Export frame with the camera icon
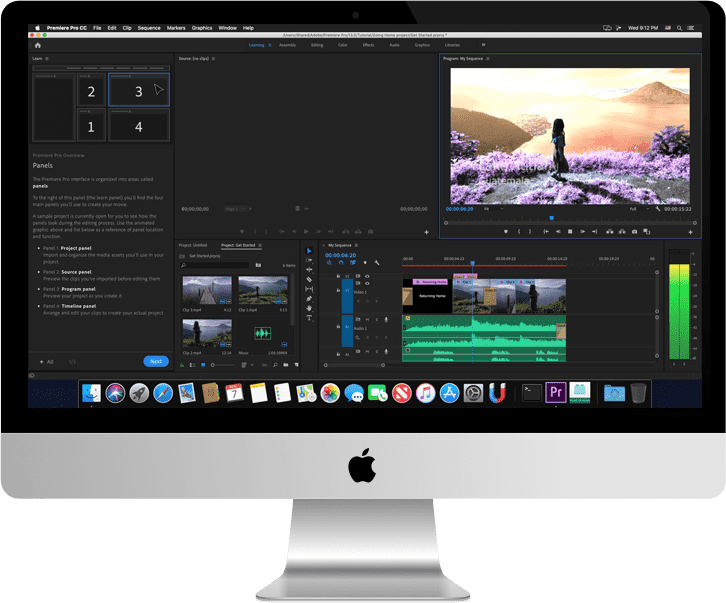 click(634, 232)
